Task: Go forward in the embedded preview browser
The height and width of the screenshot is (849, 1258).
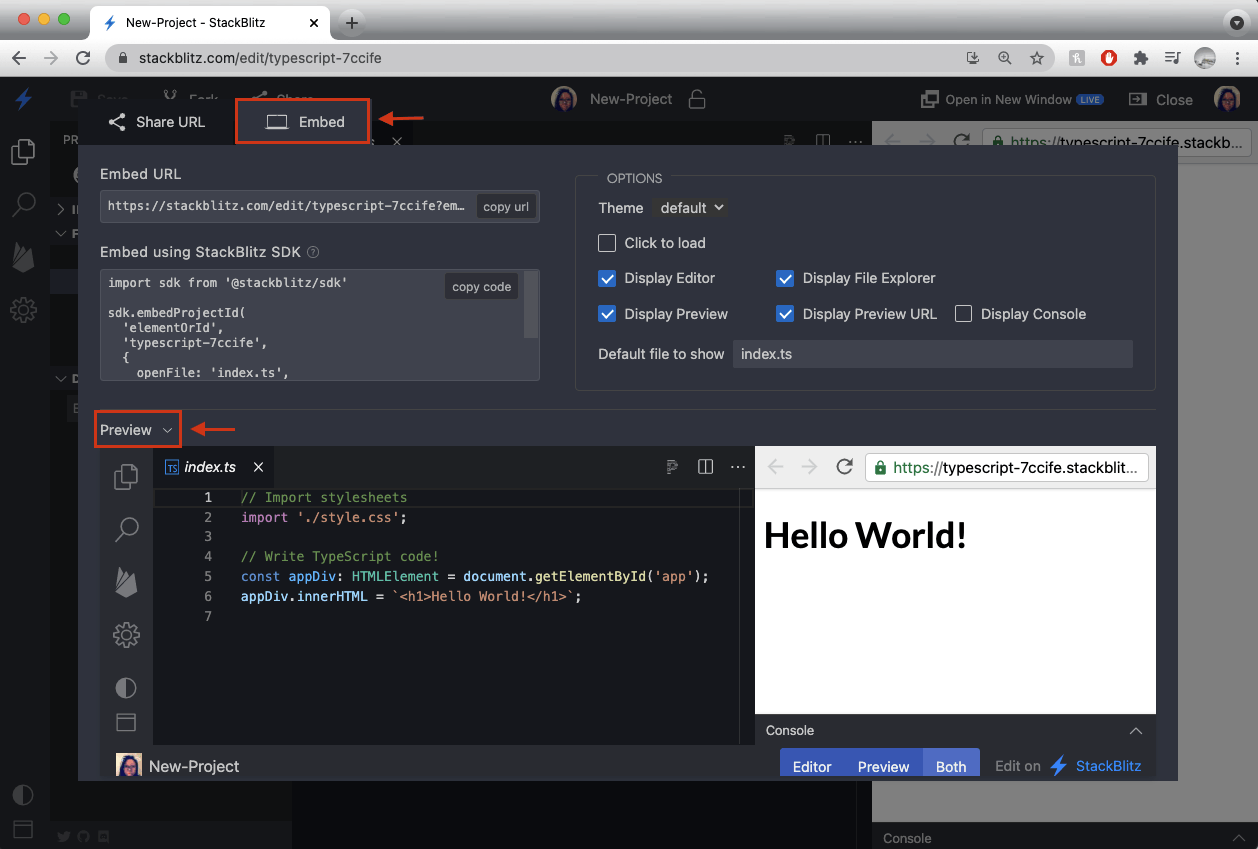Action: 809,467
